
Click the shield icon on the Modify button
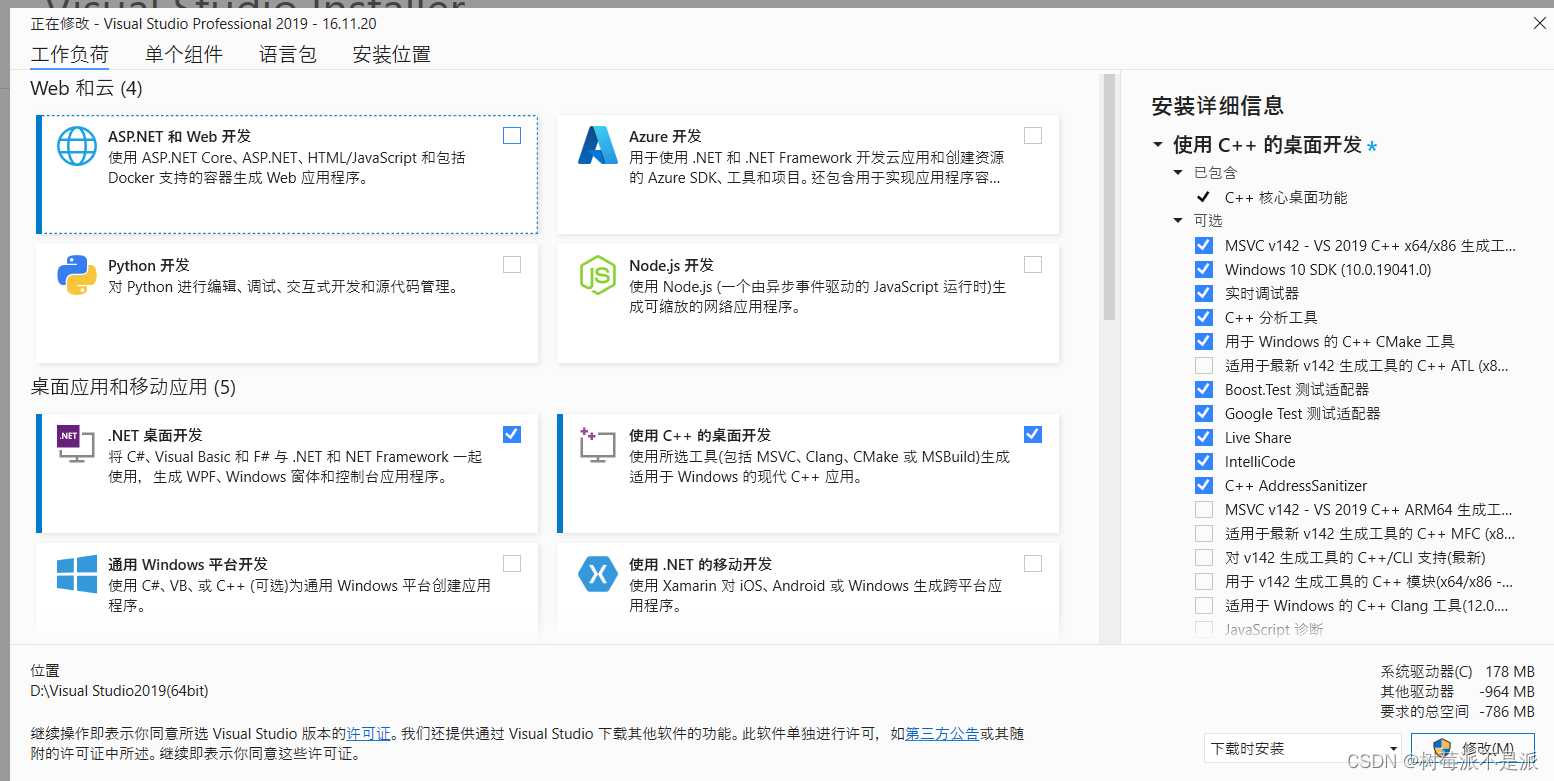pos(1442,748)
